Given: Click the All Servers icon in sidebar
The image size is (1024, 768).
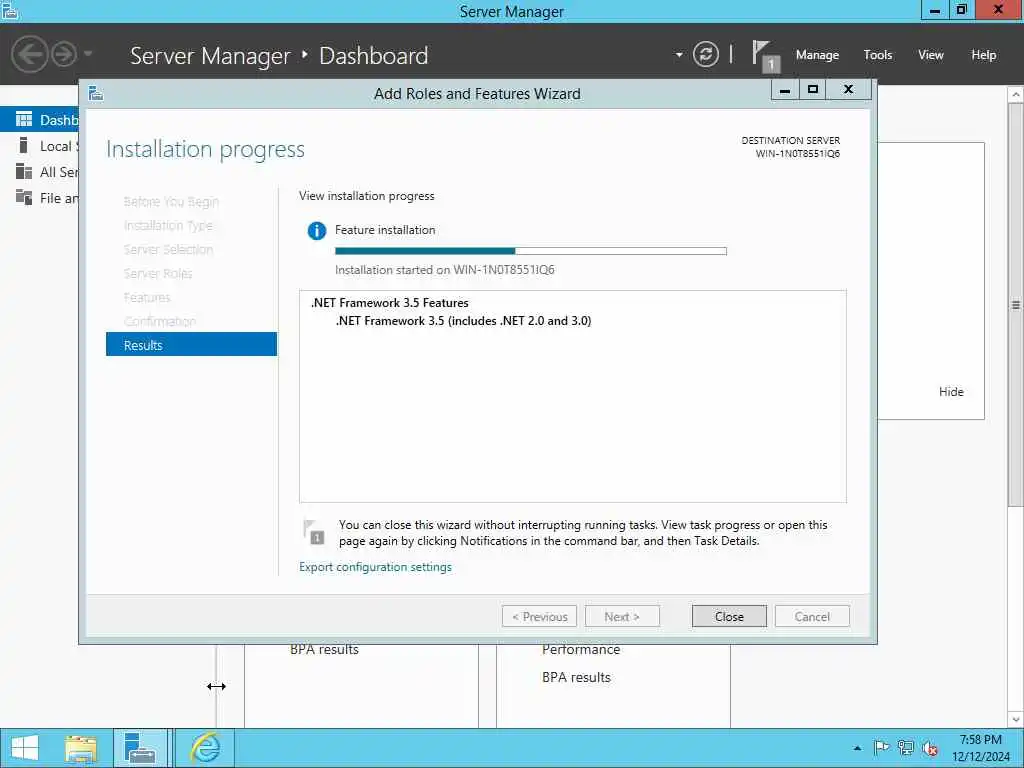Looking at the screenshot, I should [x=24, y=171].
